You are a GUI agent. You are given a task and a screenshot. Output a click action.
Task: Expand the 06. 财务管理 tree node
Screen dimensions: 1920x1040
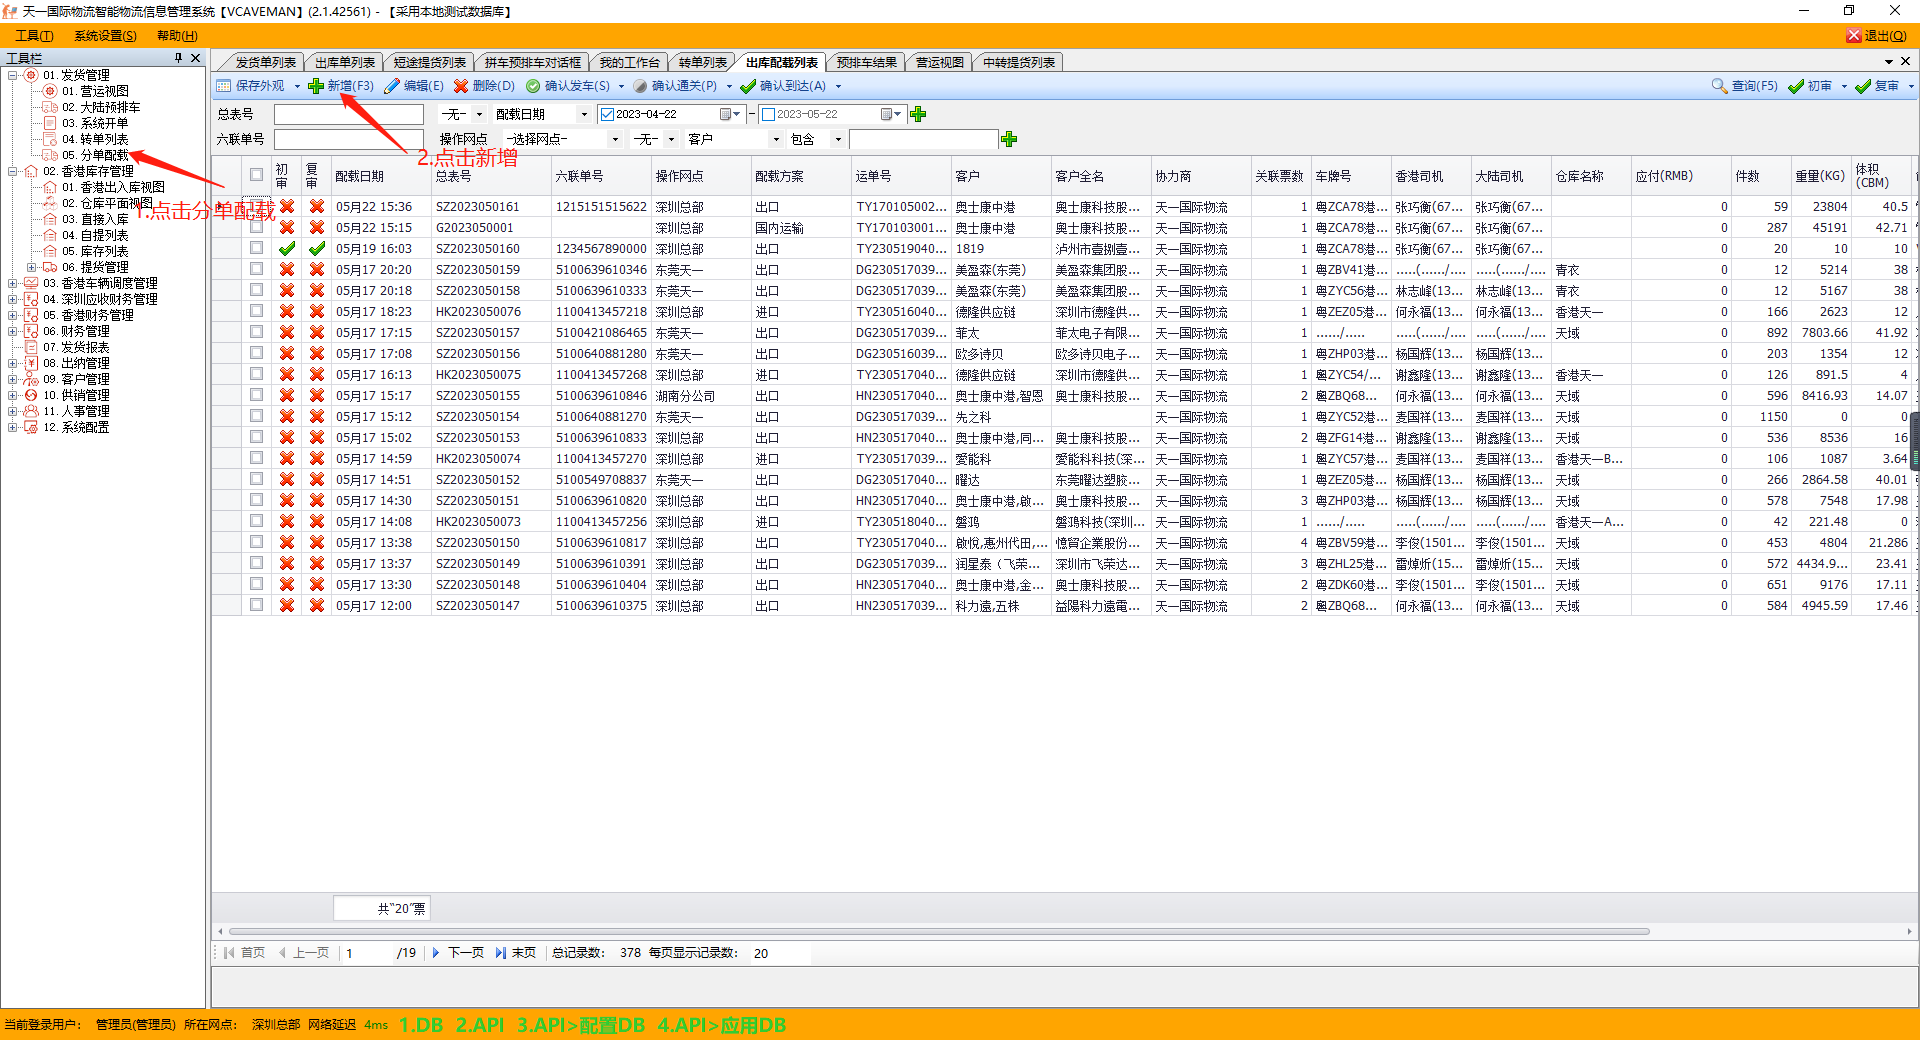(x=13, y=331)
